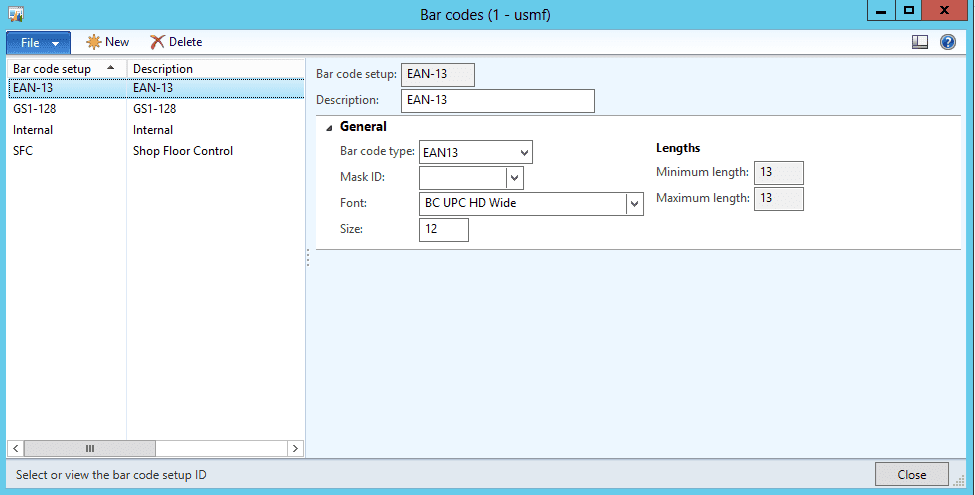The height and width of the screenshot is (495, 975).
Task: Select the SFC Shop Floor Control row
Action: 23,151
